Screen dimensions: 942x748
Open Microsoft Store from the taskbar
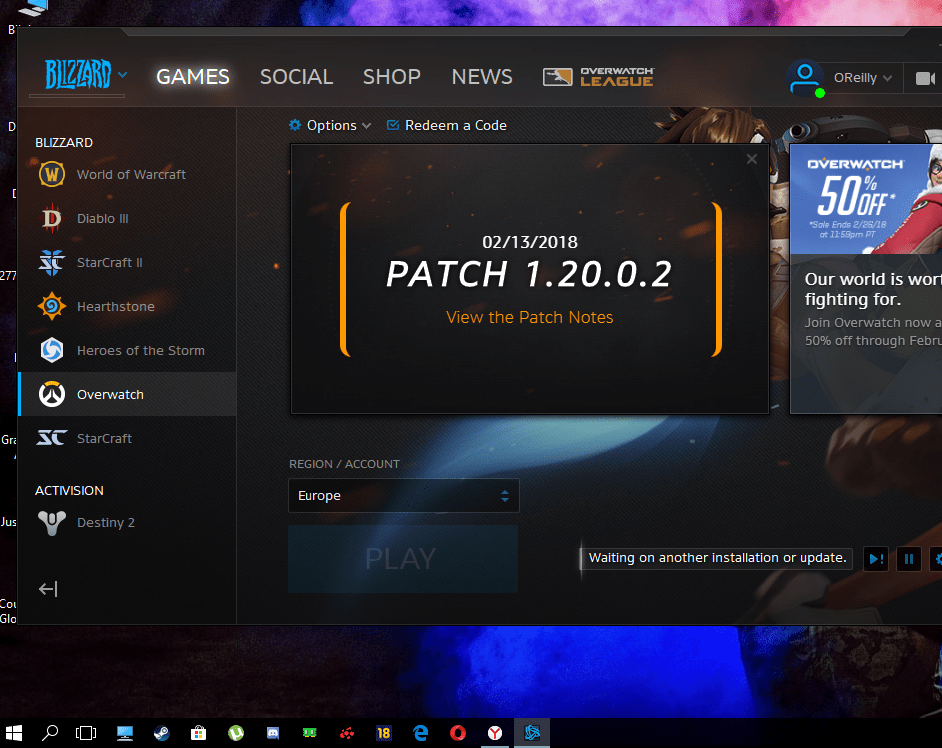point(198,733)
